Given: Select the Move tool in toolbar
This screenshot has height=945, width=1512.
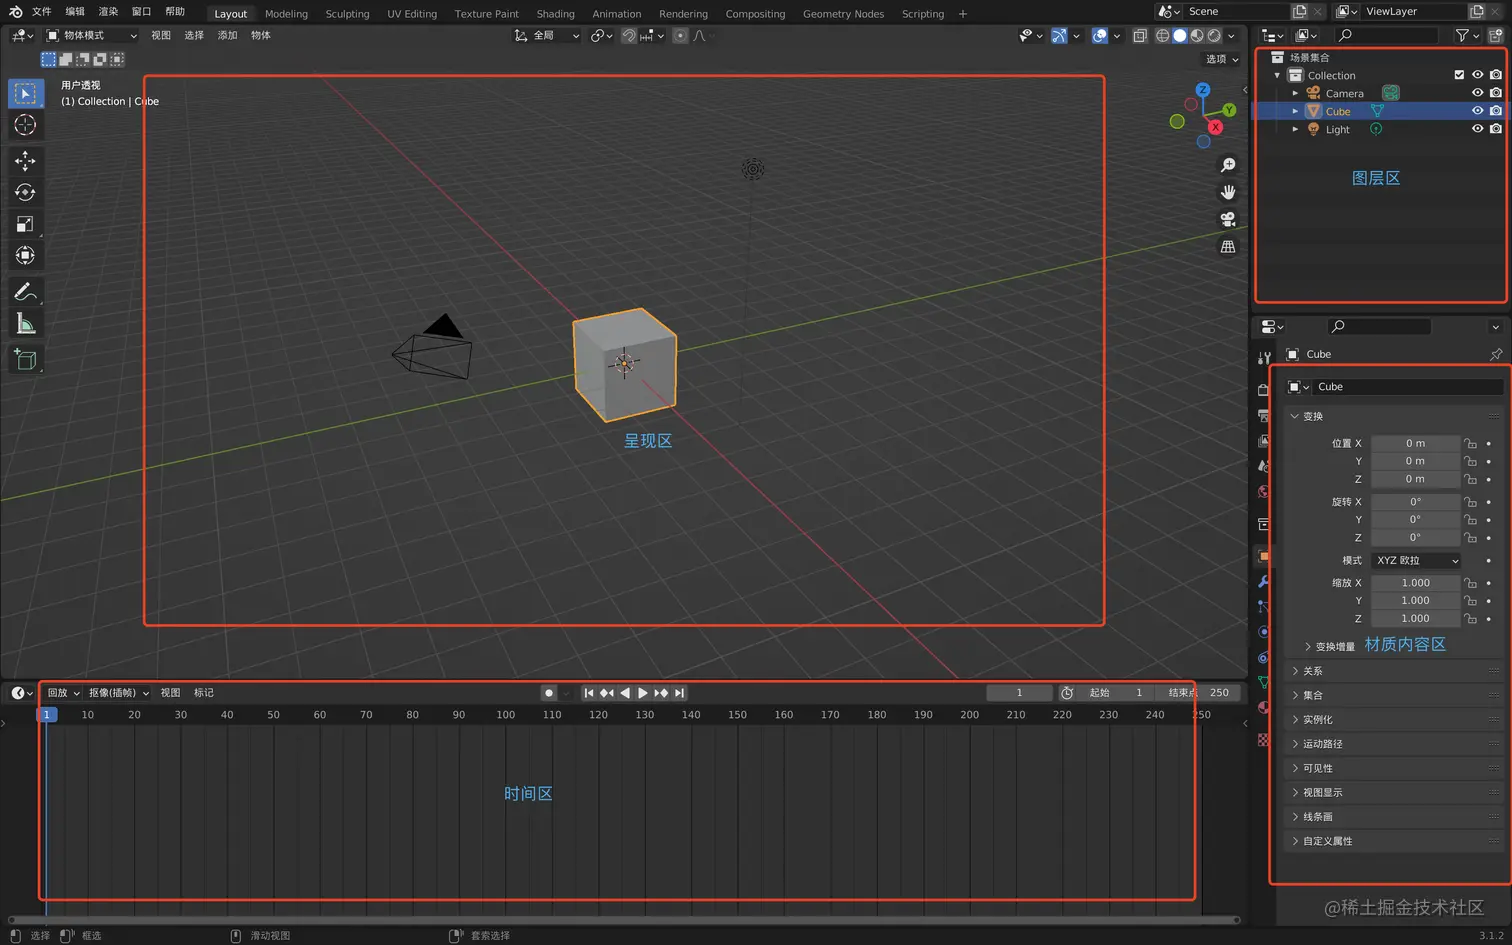Looking at the screenshot, I should [x=25, y=161].
